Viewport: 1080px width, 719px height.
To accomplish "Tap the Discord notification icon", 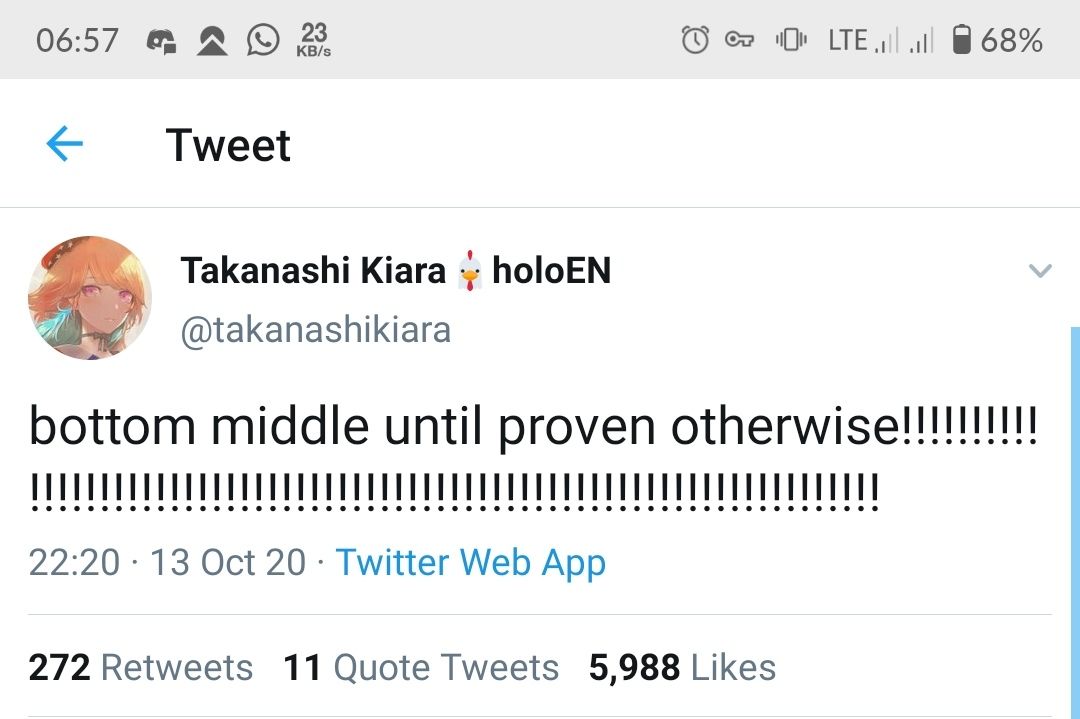I will click(162, 40).
